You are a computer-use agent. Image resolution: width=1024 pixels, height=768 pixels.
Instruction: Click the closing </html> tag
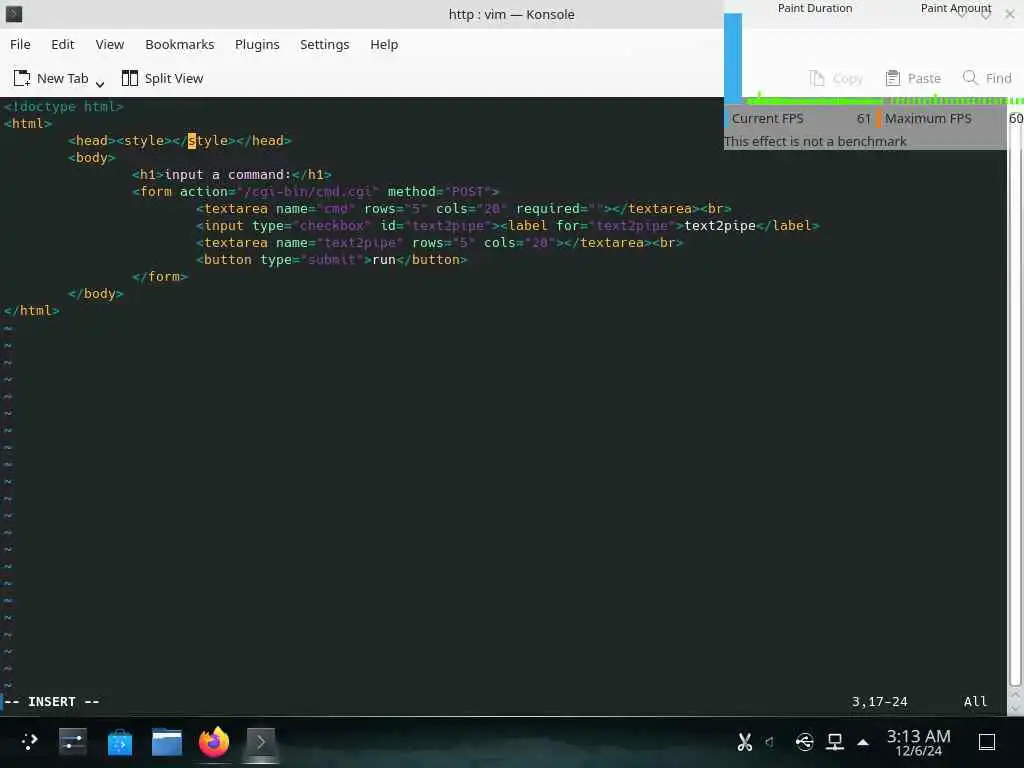click(32, 310)
